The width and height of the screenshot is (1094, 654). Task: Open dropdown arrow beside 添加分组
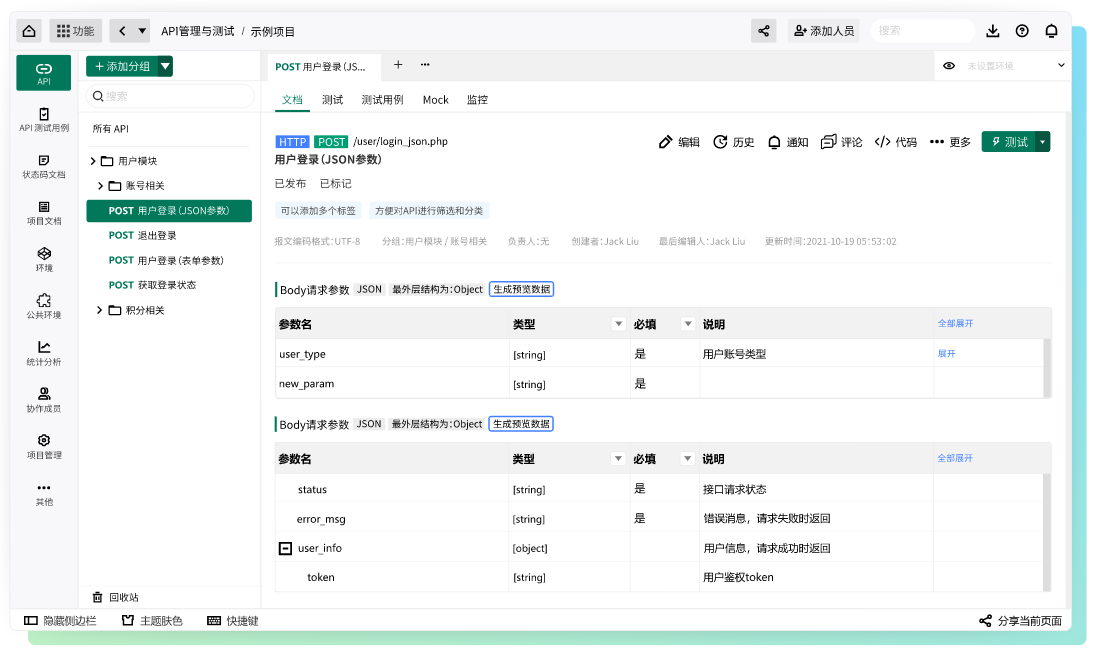point(165,66)
